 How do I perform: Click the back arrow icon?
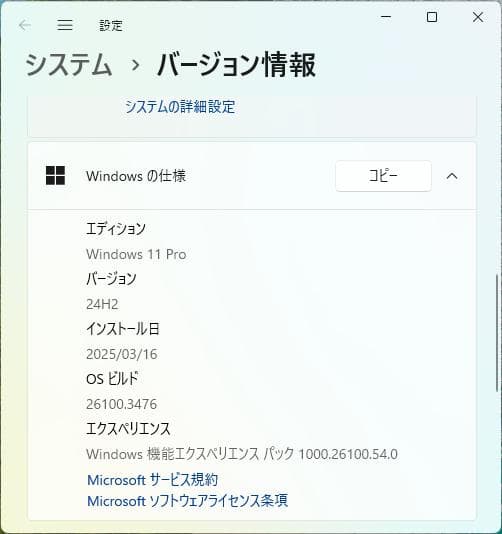25,25
